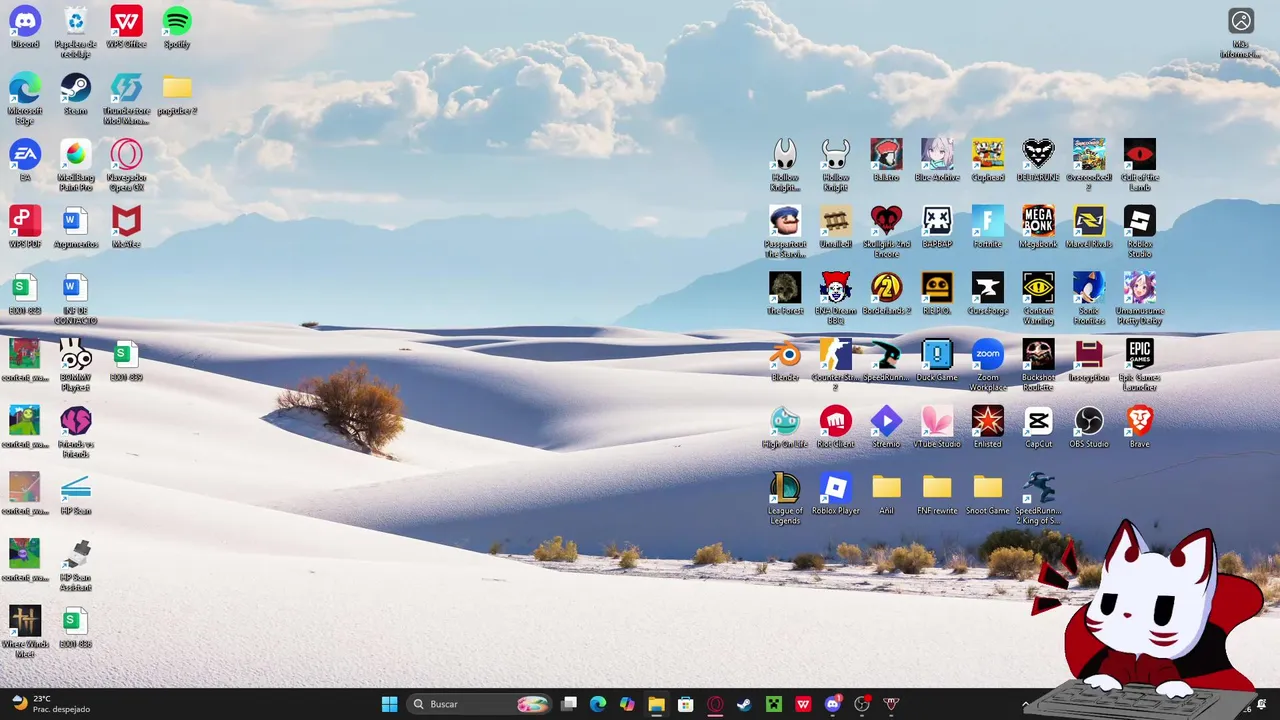The image size is (1280, 720).
Task: Open the weather widget showing 23°C
Action: pyautogui.click(x=50, y=704)
